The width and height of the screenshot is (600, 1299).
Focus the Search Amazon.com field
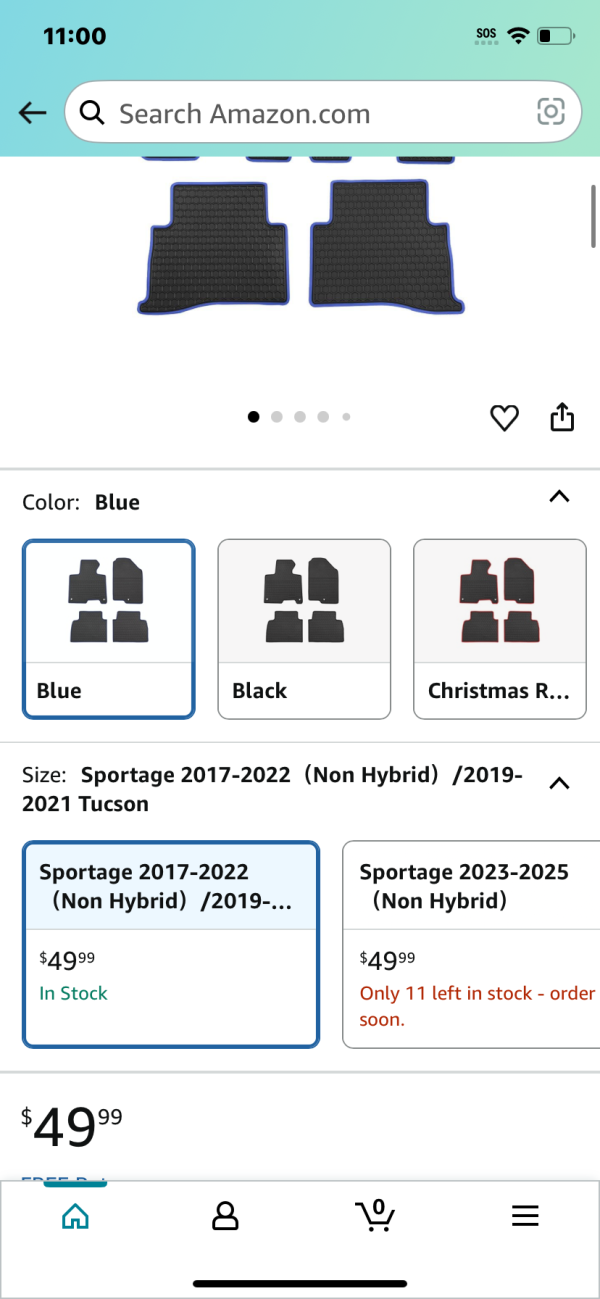pyautogui.click(x=323, y=112)
